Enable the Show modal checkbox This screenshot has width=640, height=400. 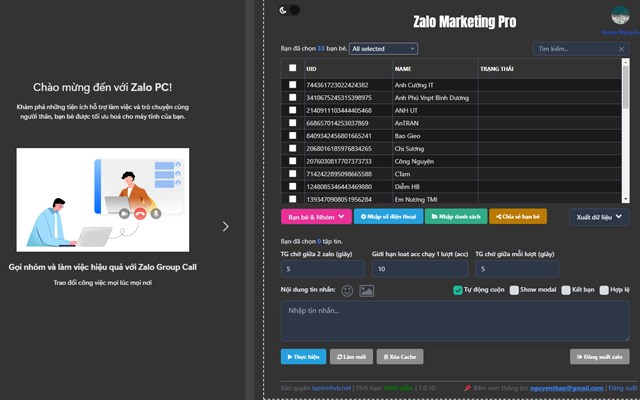point(514,290)
